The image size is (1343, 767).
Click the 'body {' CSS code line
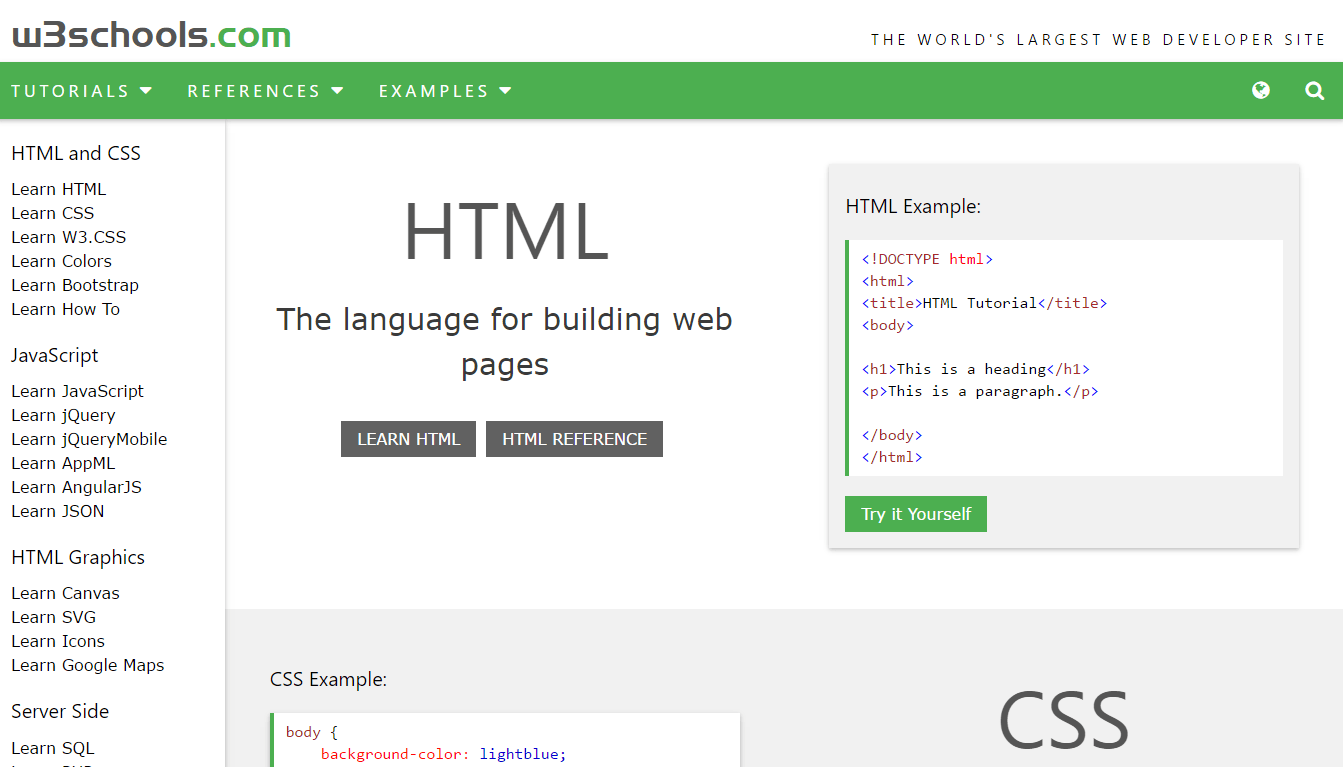[312, 732]
